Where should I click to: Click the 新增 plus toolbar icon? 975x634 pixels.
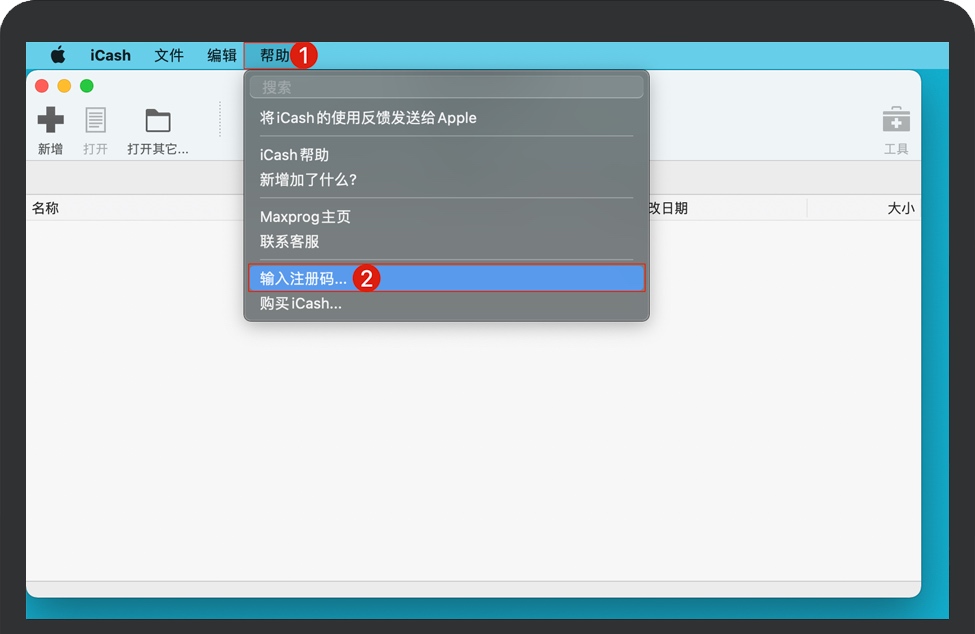point(50,120)
